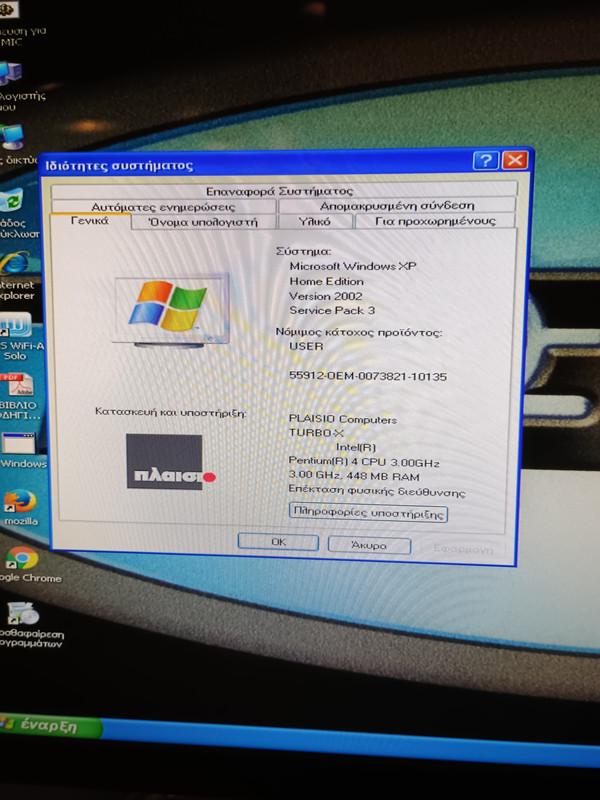Click the Microsoft Windows XP text
This screenshot has width=600, height=800.
353,266
